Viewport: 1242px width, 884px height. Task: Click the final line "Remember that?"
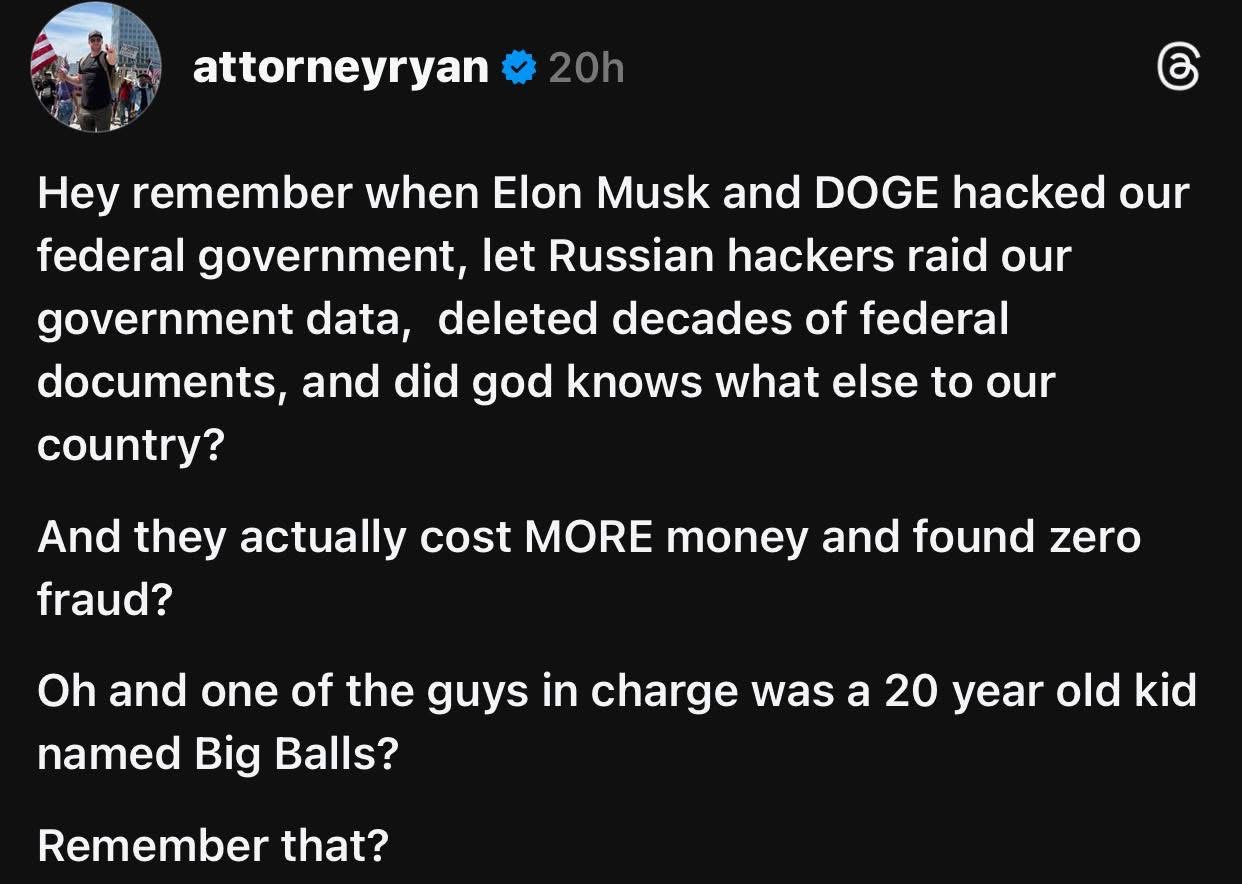[212, 845]
